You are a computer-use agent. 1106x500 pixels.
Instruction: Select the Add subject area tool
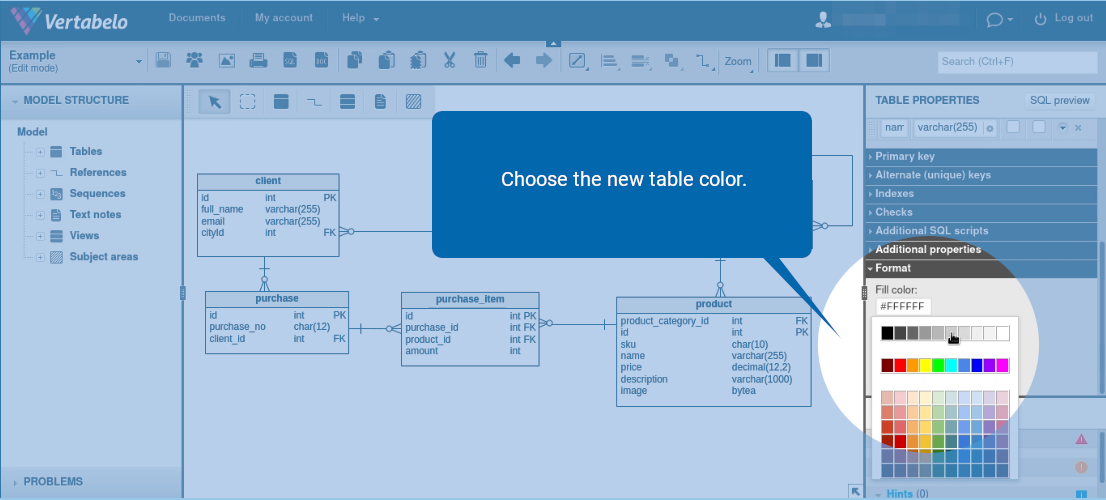click(x=413, y=102)
